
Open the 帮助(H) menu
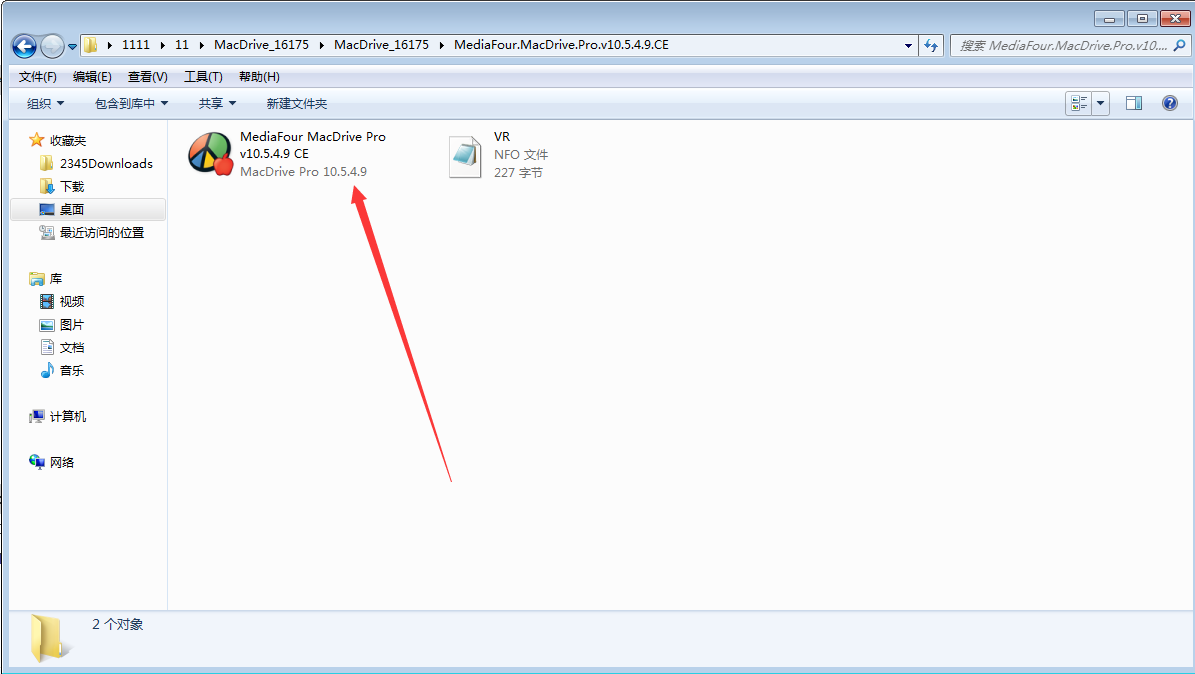[x=259, y=77]
